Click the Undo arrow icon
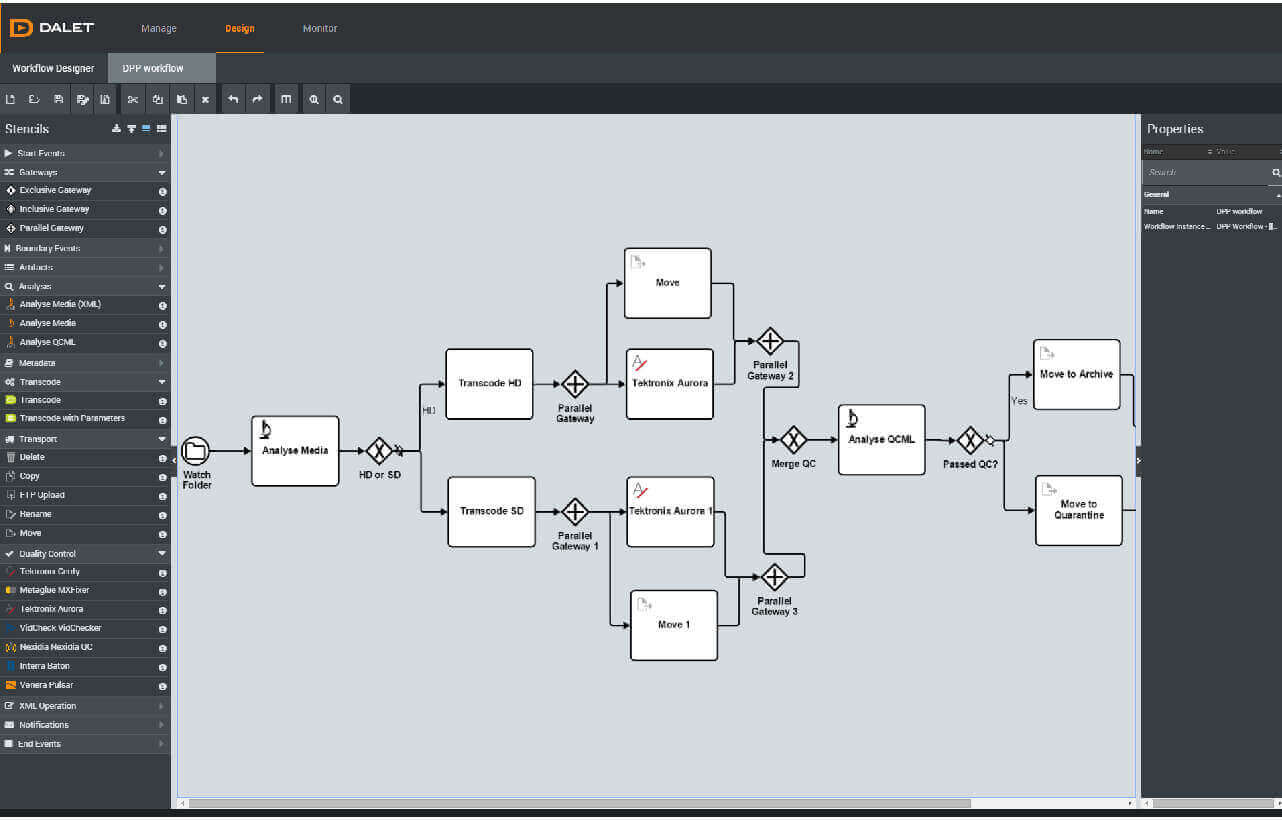Image resolution: width=1282 pixels, height=820 pixels. [x=233, y=99]
